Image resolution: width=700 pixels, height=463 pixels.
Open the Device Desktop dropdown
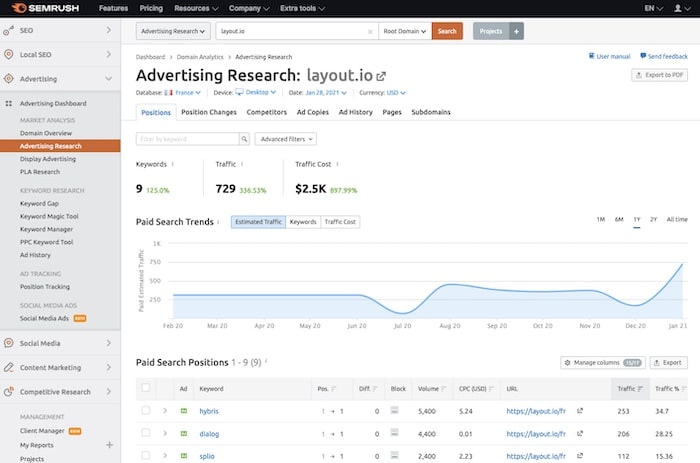click(256, 92)
